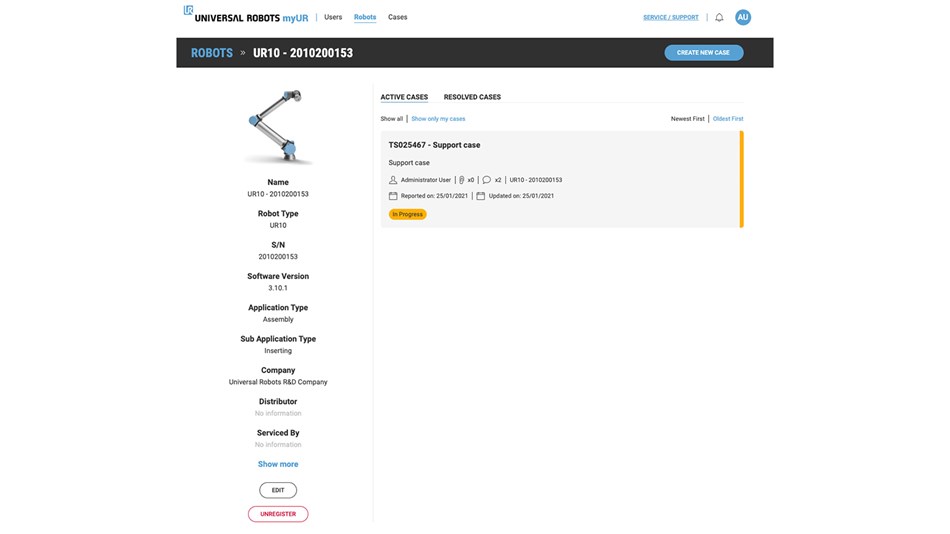
Task: Click the calendar icon beside Updated on
Action: pyautogui.click(x=480, y=196)
